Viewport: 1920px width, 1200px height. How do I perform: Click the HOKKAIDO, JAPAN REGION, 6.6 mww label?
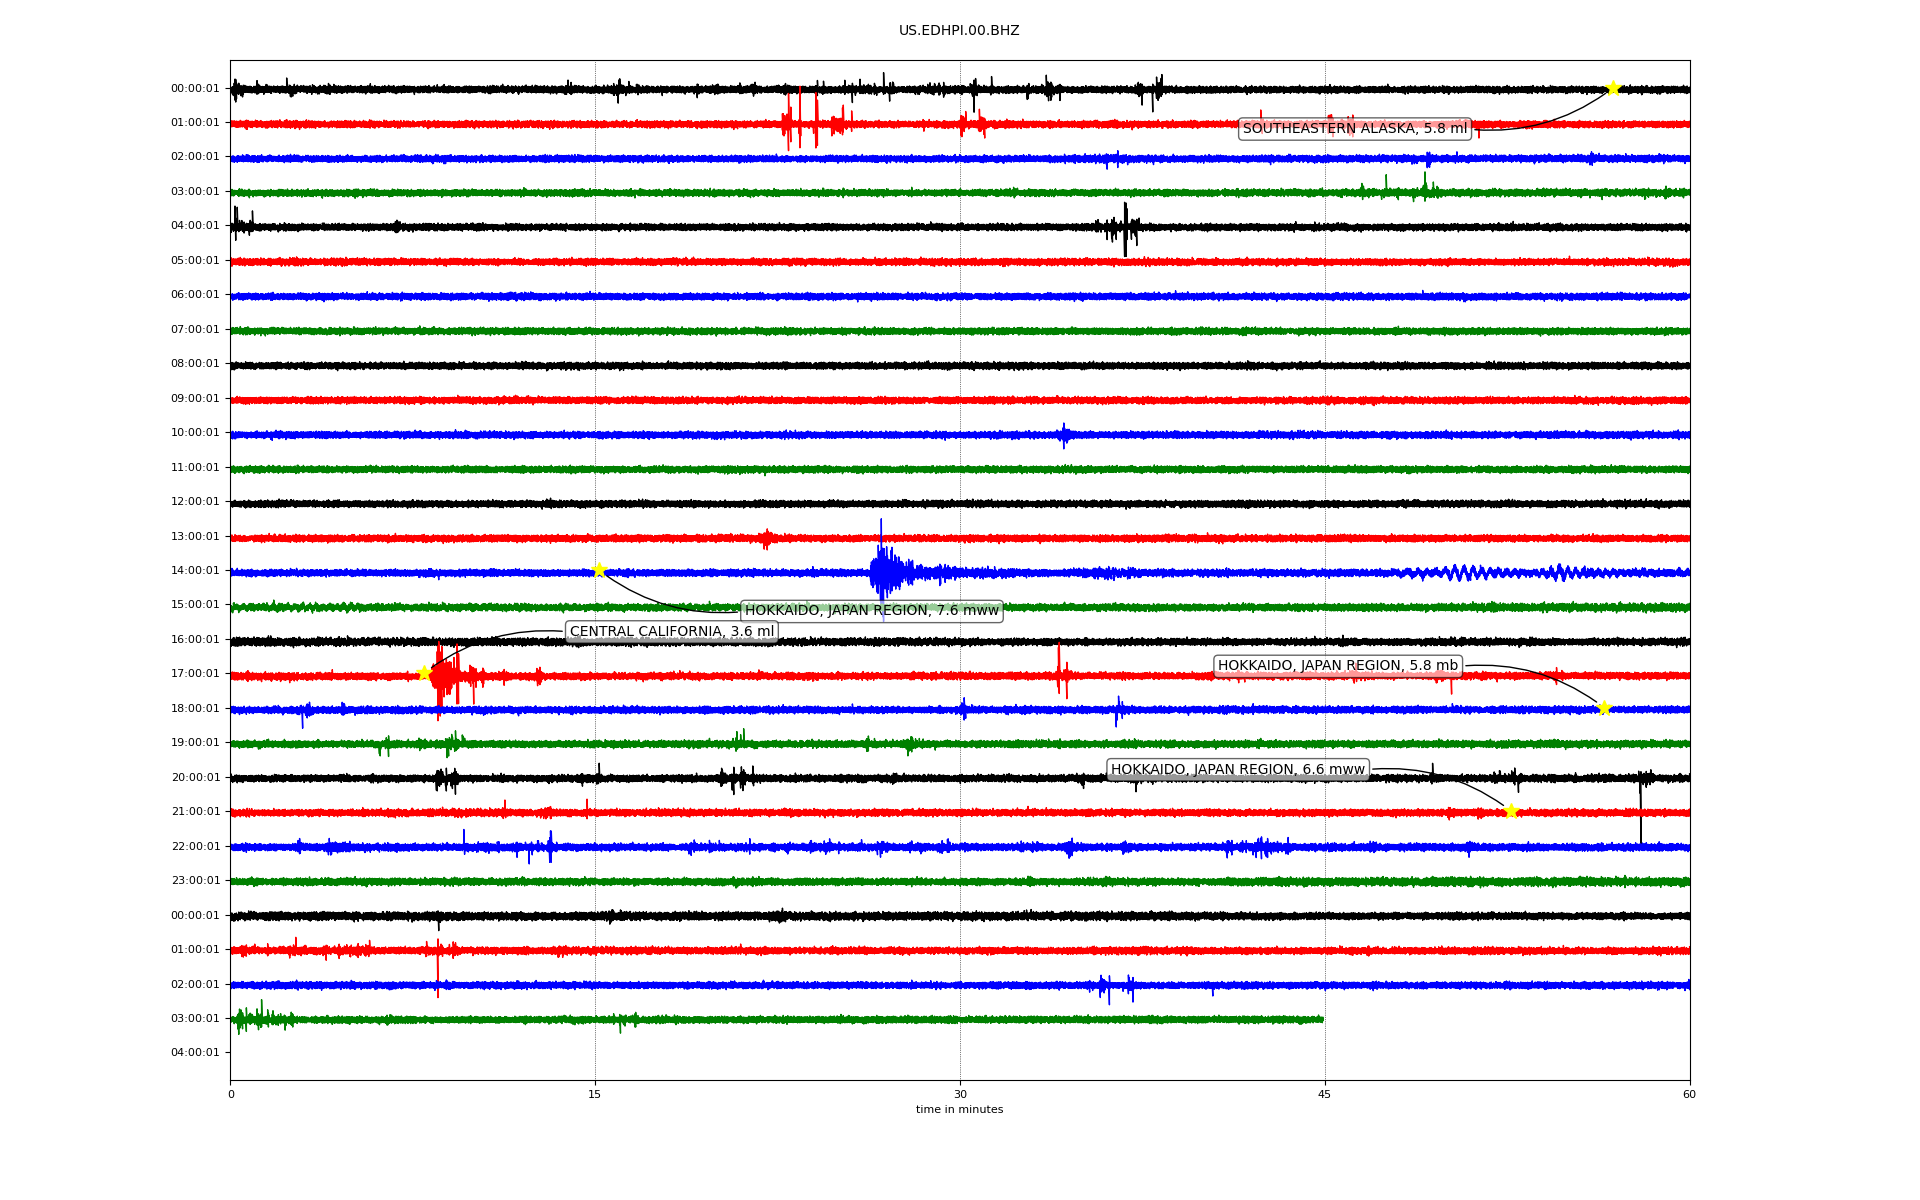click(1237, 769)
